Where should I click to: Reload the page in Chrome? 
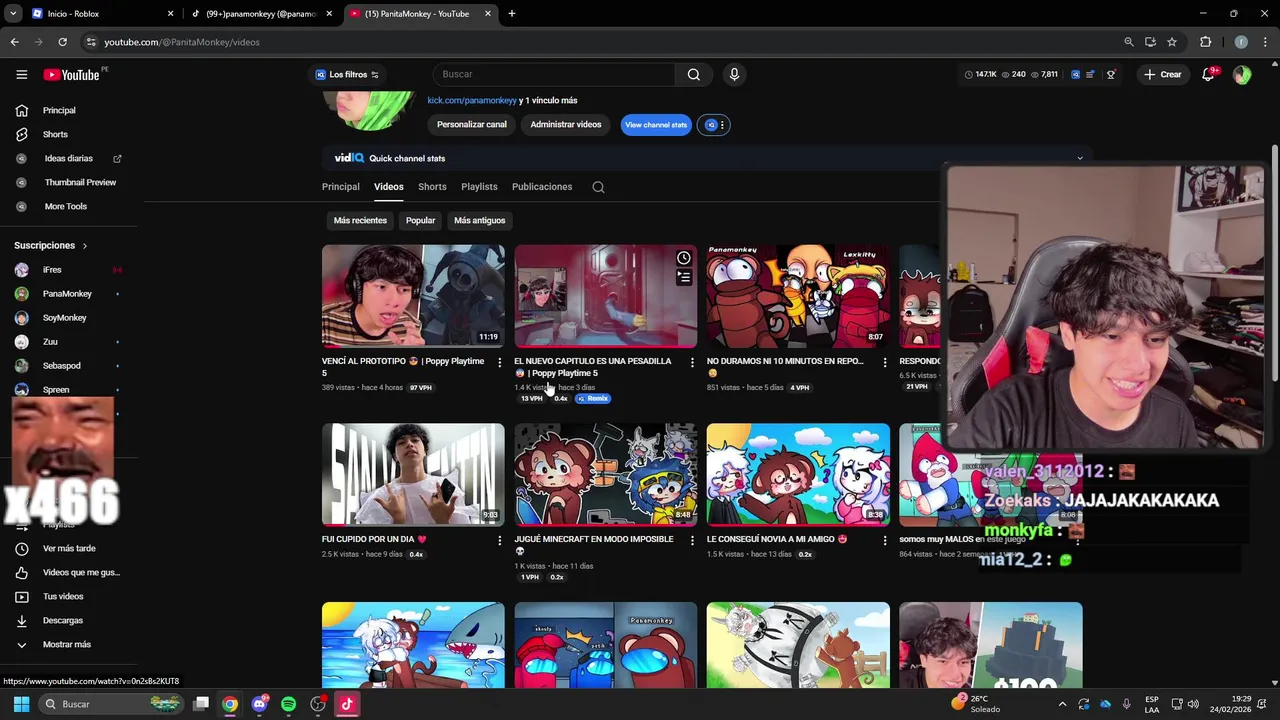[62, 42]
